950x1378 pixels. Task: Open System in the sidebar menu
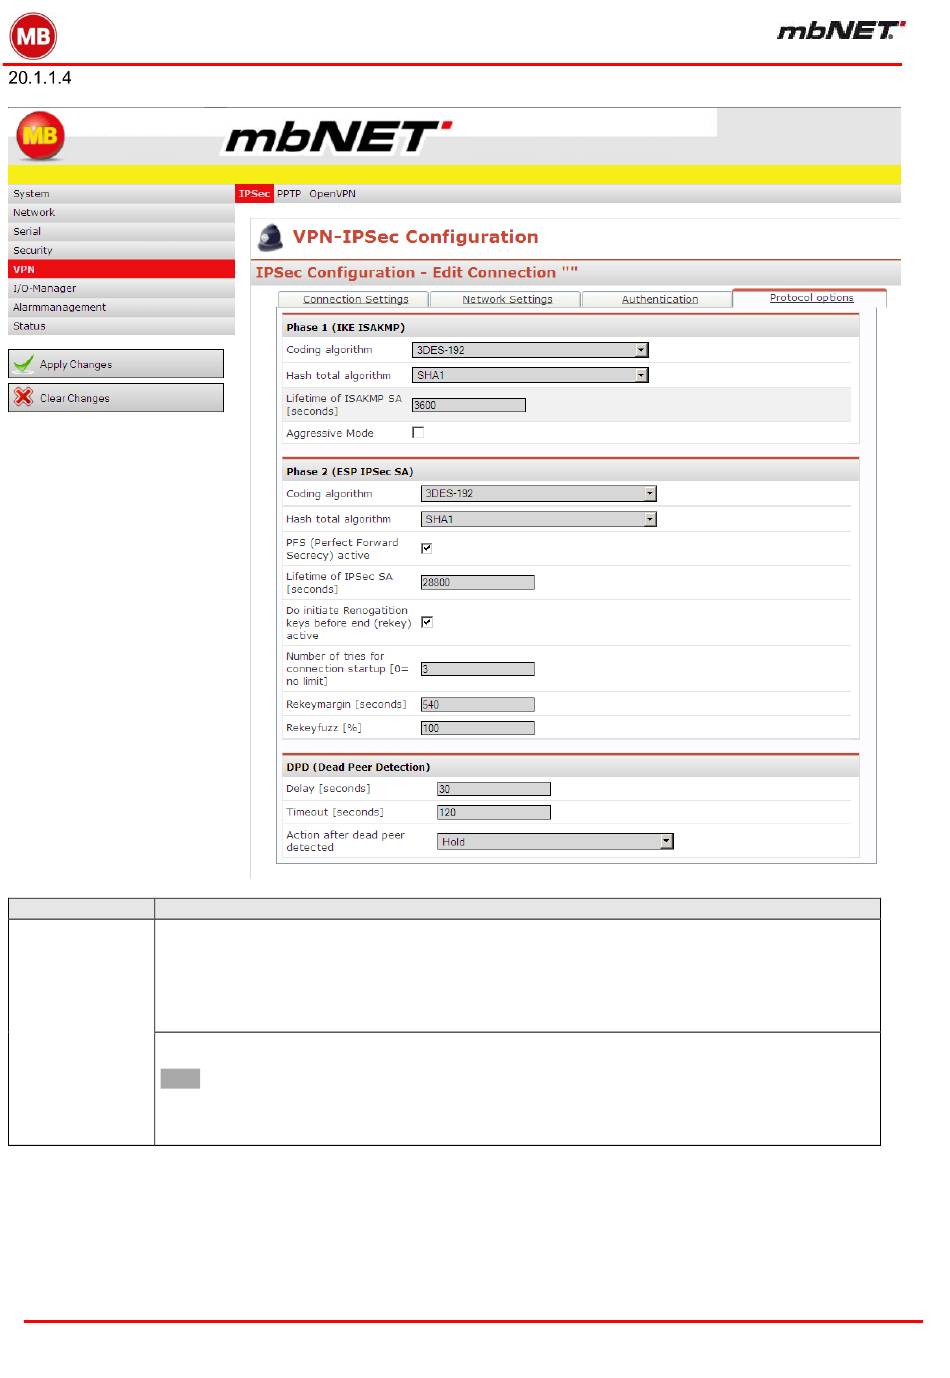tap(121, 194)
